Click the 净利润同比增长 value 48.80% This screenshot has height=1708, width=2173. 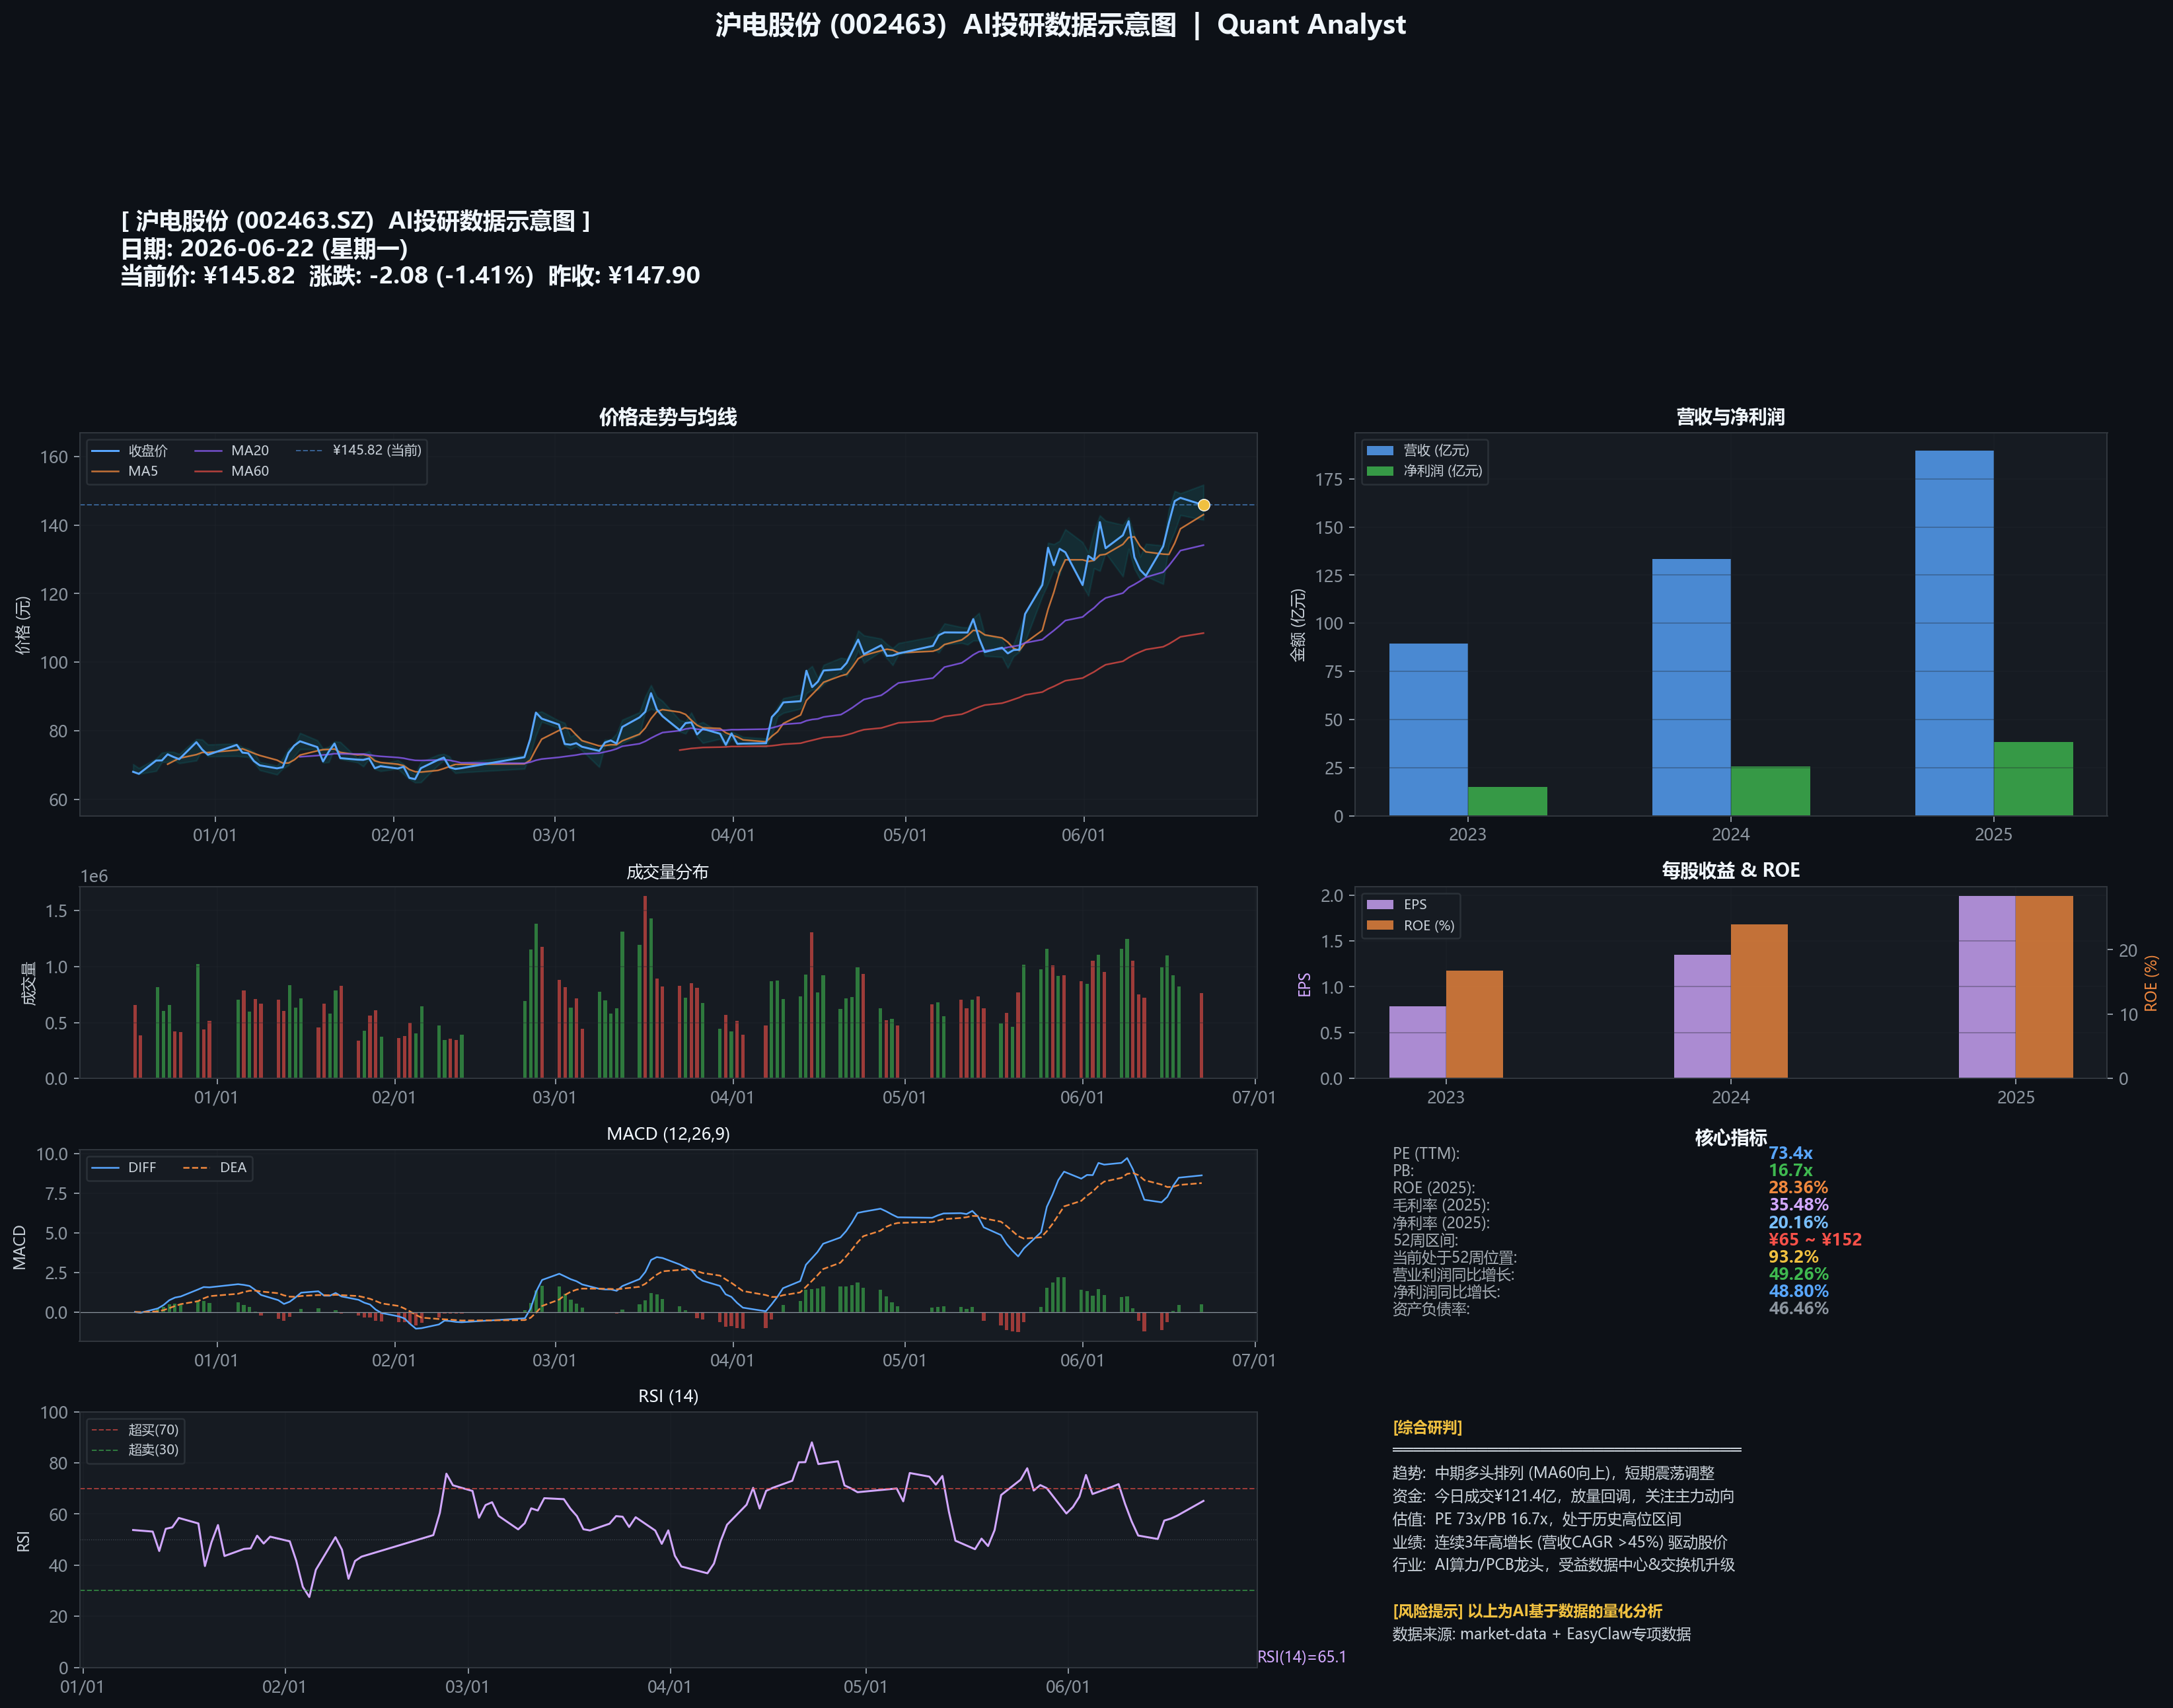tap(1798, 1291)
